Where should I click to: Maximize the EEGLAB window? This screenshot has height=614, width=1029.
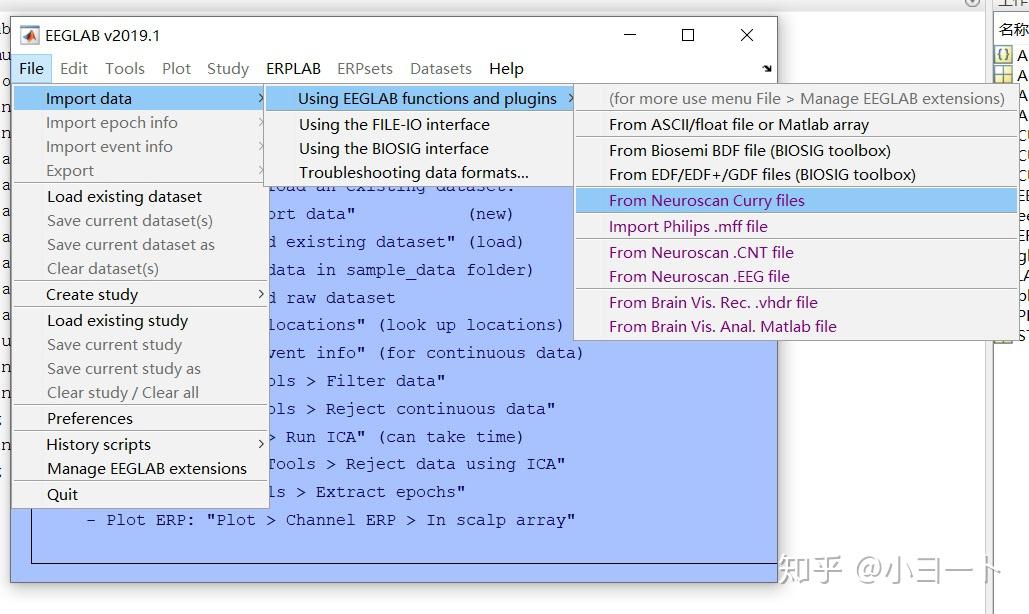point(688,35)
